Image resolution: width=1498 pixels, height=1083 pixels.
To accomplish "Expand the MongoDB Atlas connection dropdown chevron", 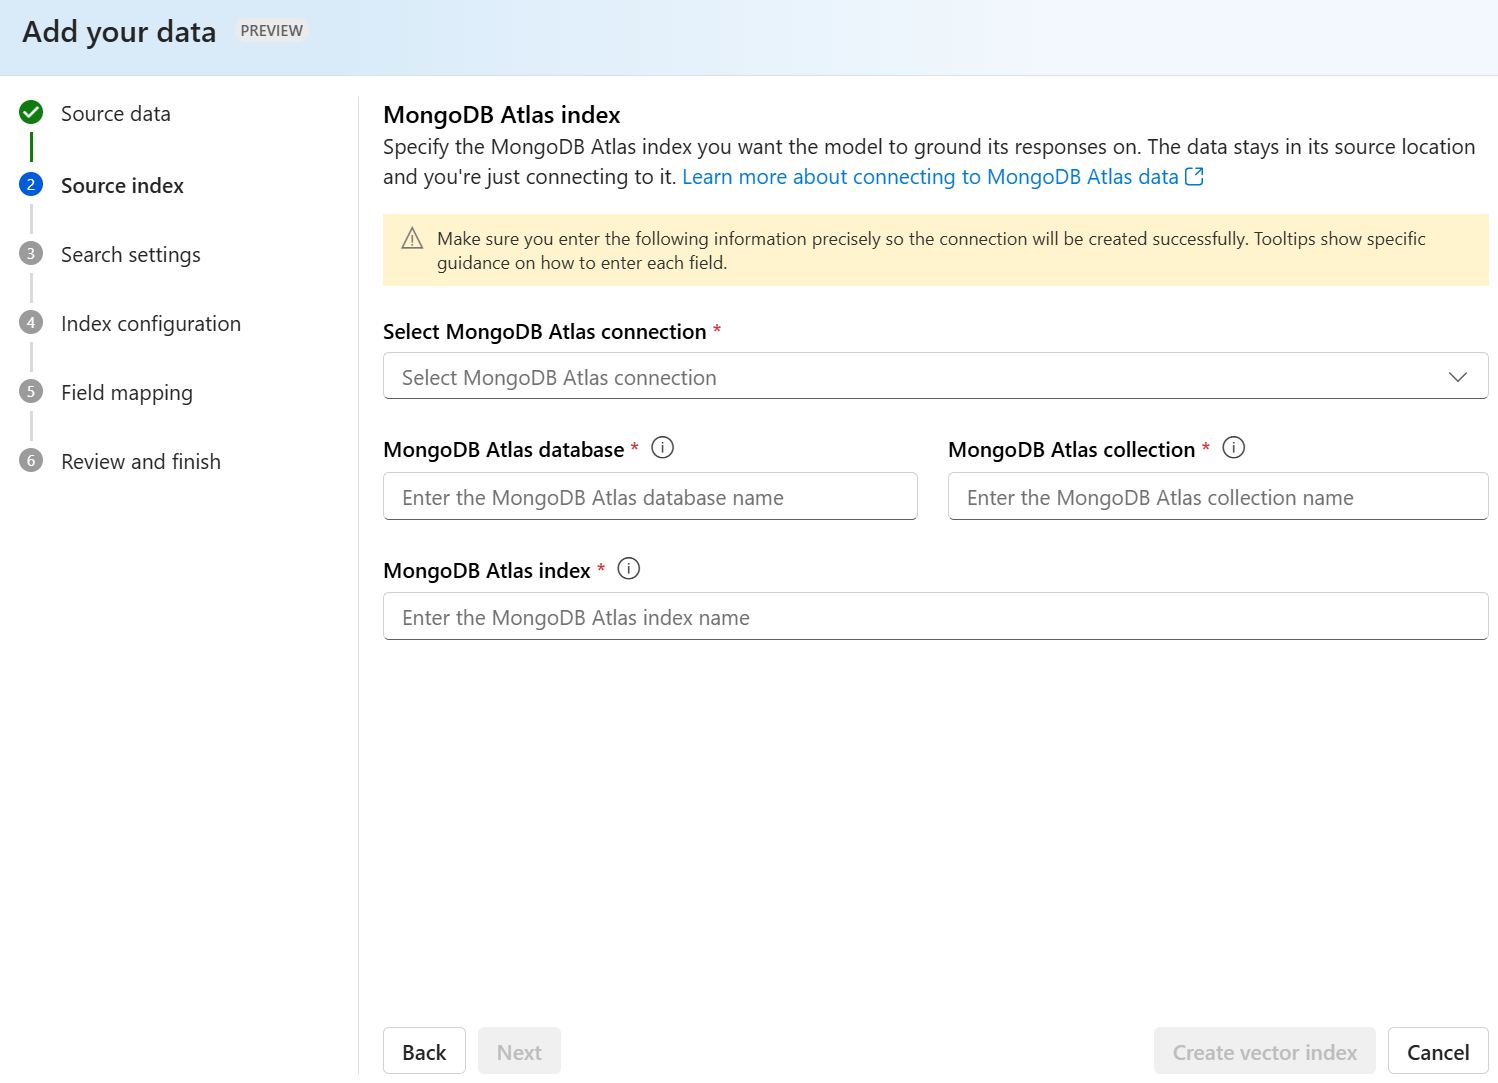I will (x=1457, y=377).
